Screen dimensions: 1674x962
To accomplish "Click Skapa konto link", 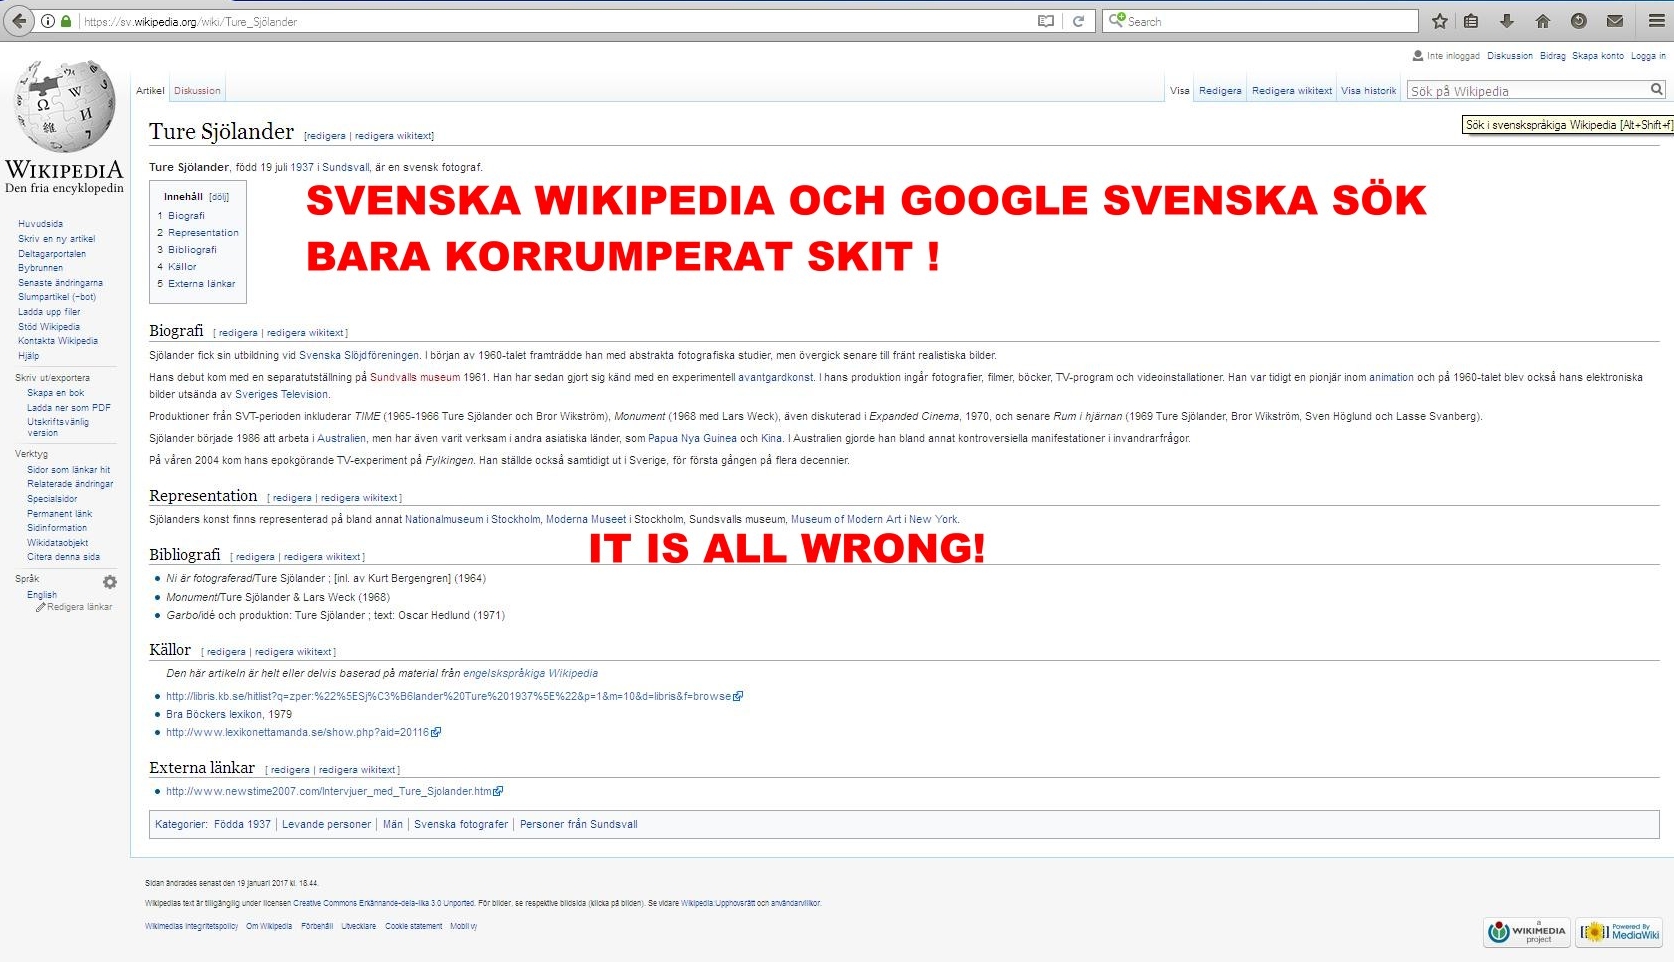I will pyautogui.click(x=1597, y=56).
